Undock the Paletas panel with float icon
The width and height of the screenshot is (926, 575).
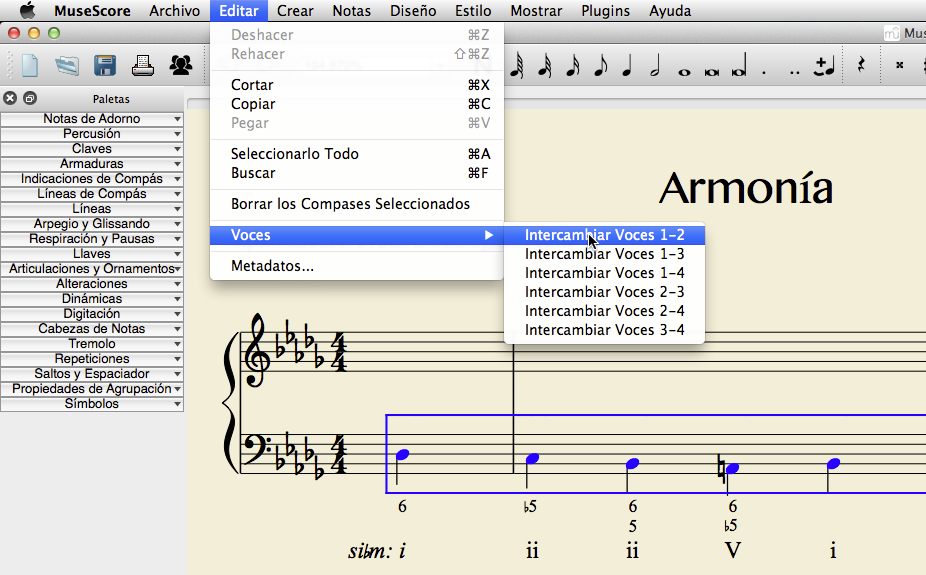tap(30, 98)
